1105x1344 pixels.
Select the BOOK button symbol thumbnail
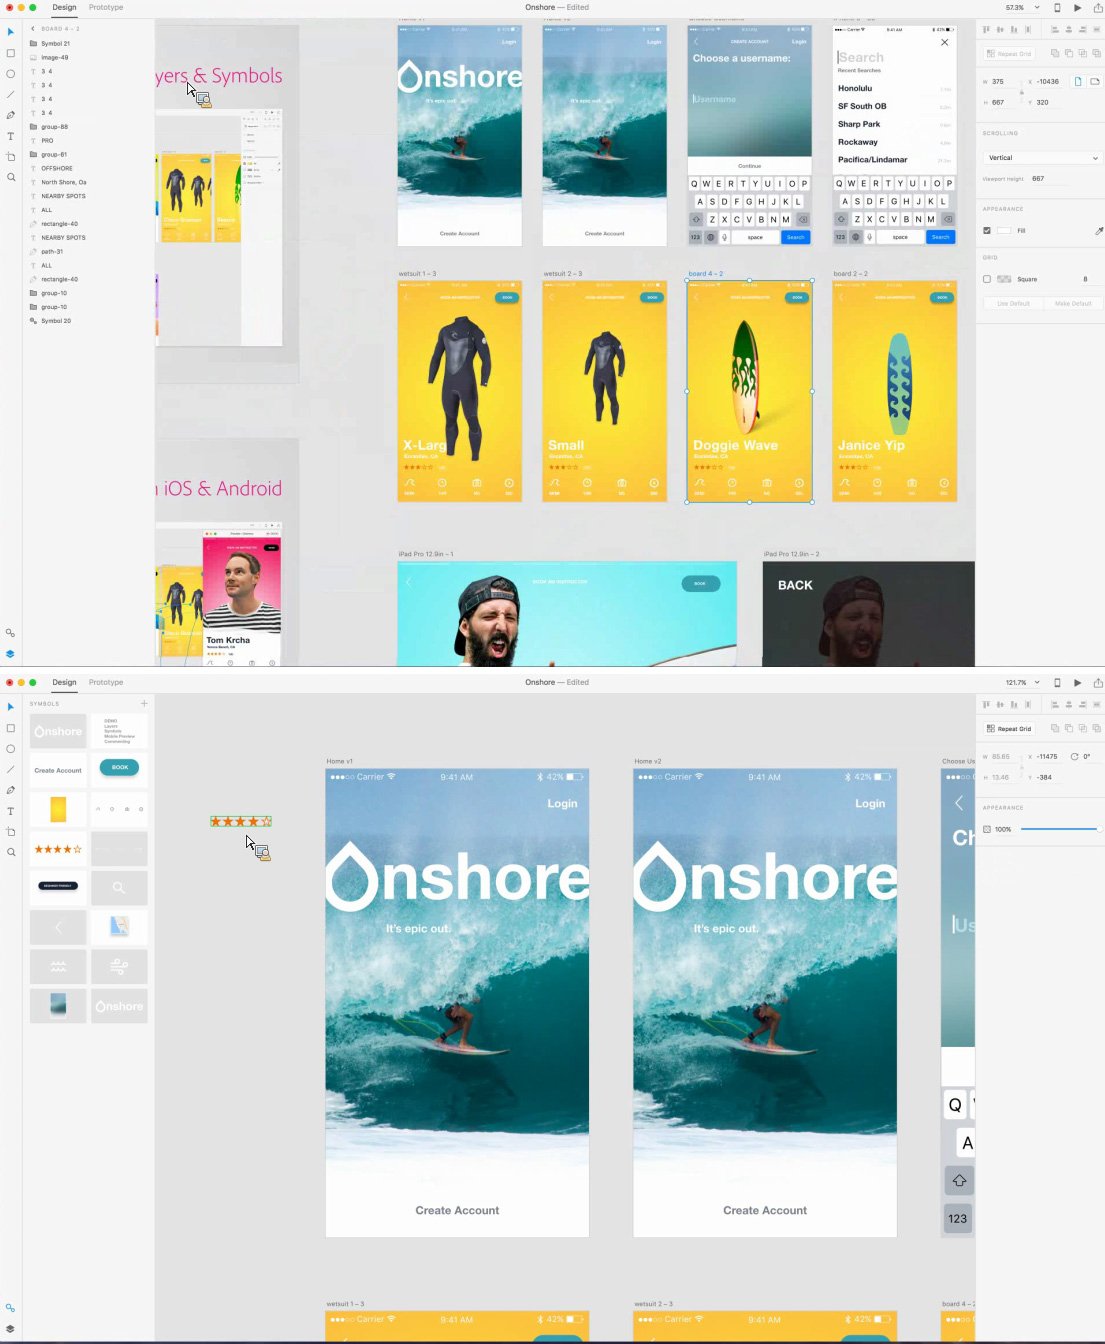(119, 768)
